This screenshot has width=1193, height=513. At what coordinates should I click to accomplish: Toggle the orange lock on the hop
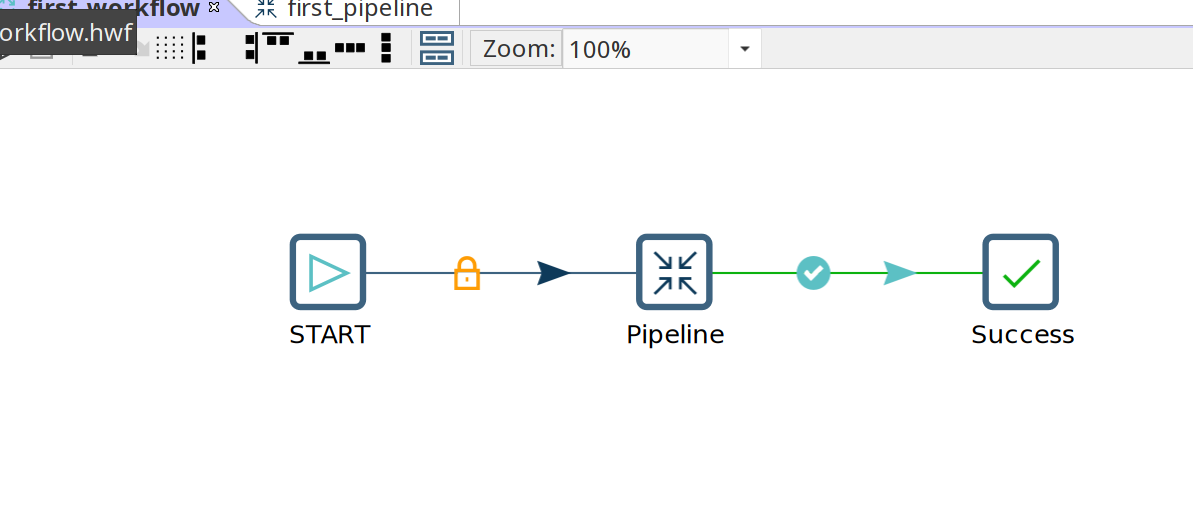(467, 272)
